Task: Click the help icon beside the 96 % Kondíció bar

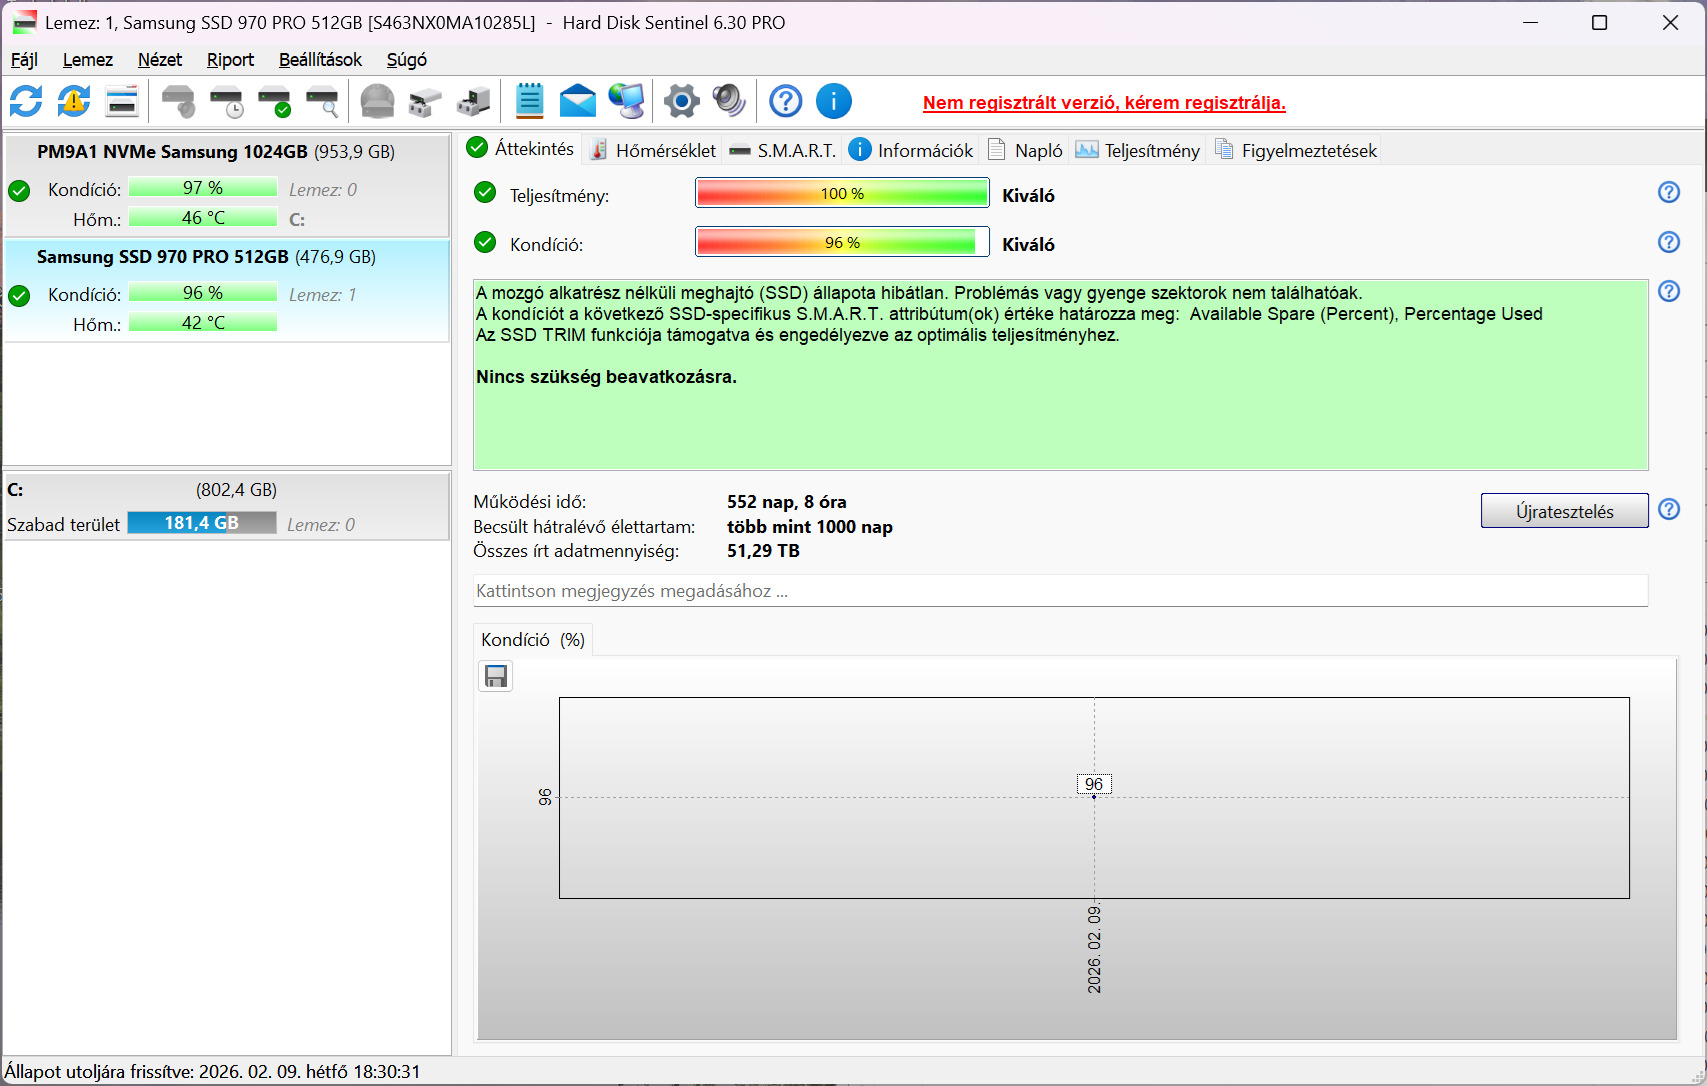Action: click(x=1669, y=242)
